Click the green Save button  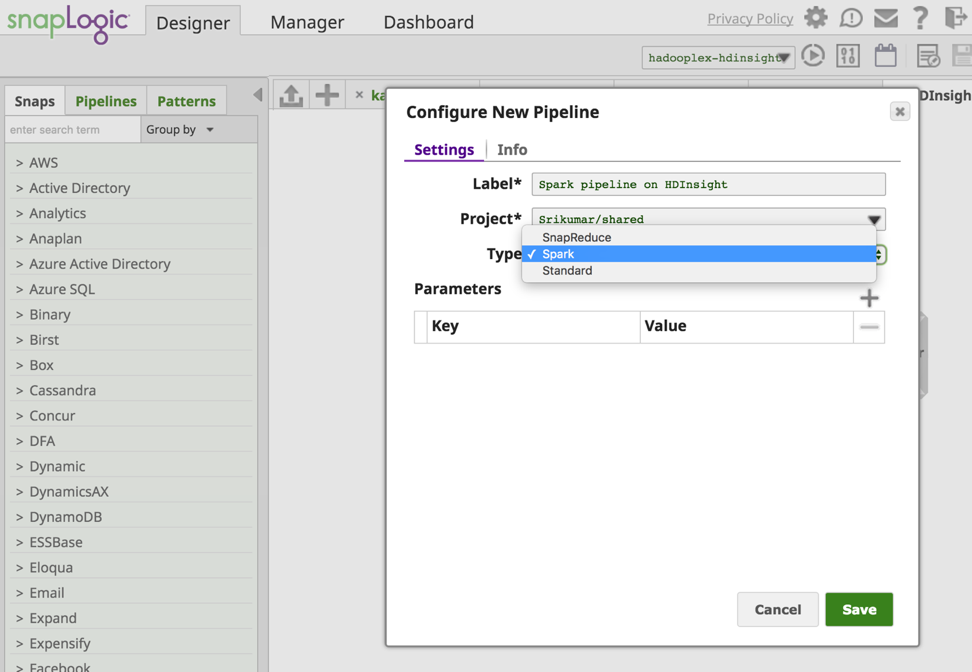click(x=859, y=609)
